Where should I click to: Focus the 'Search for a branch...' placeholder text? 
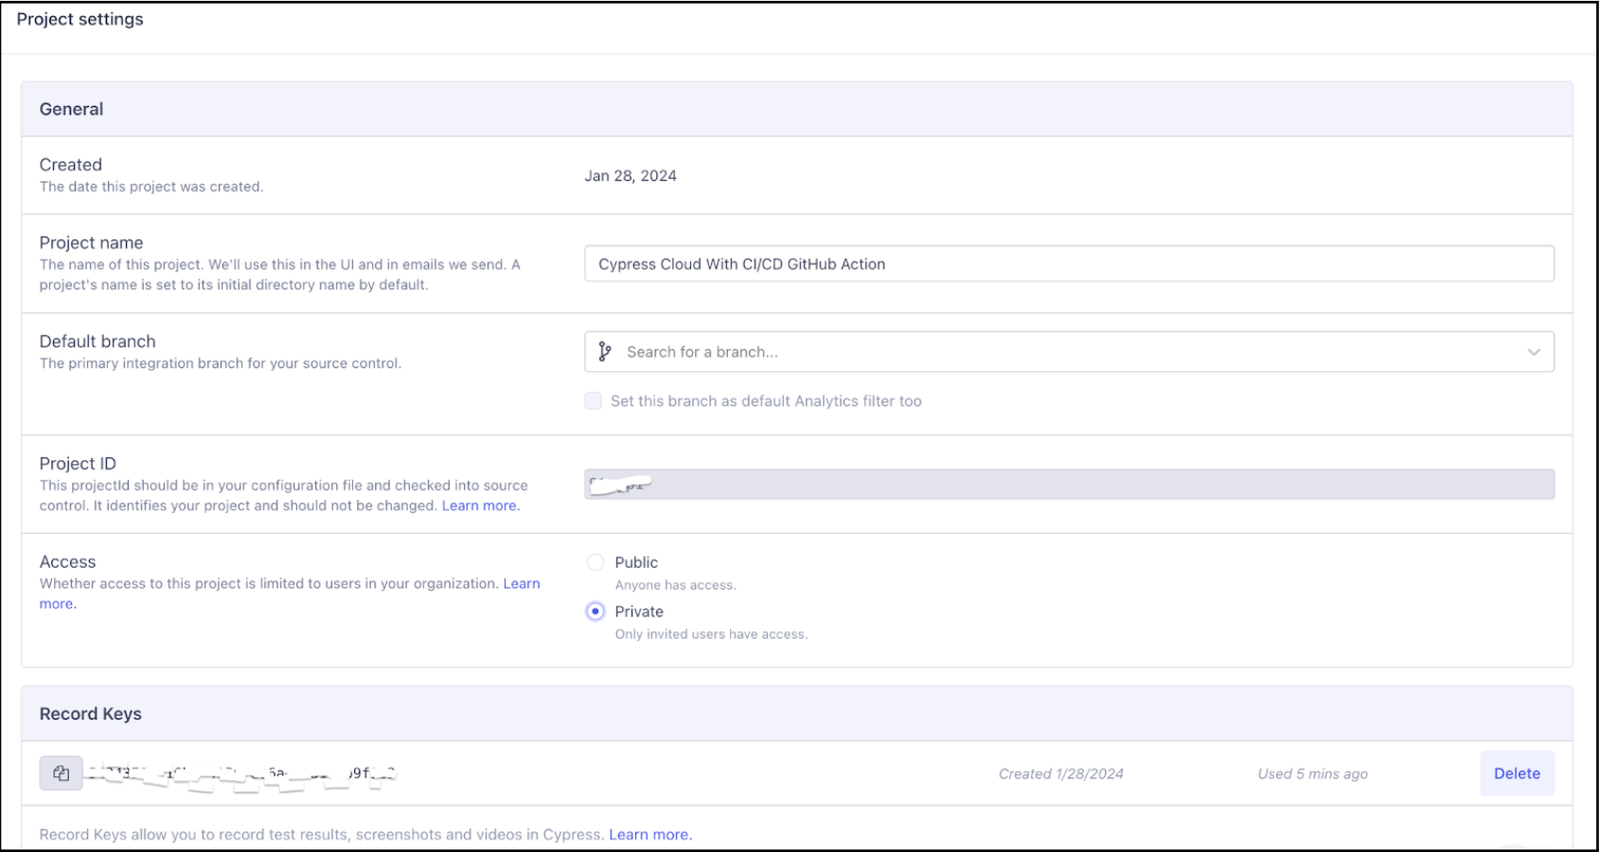pos(702,352)
